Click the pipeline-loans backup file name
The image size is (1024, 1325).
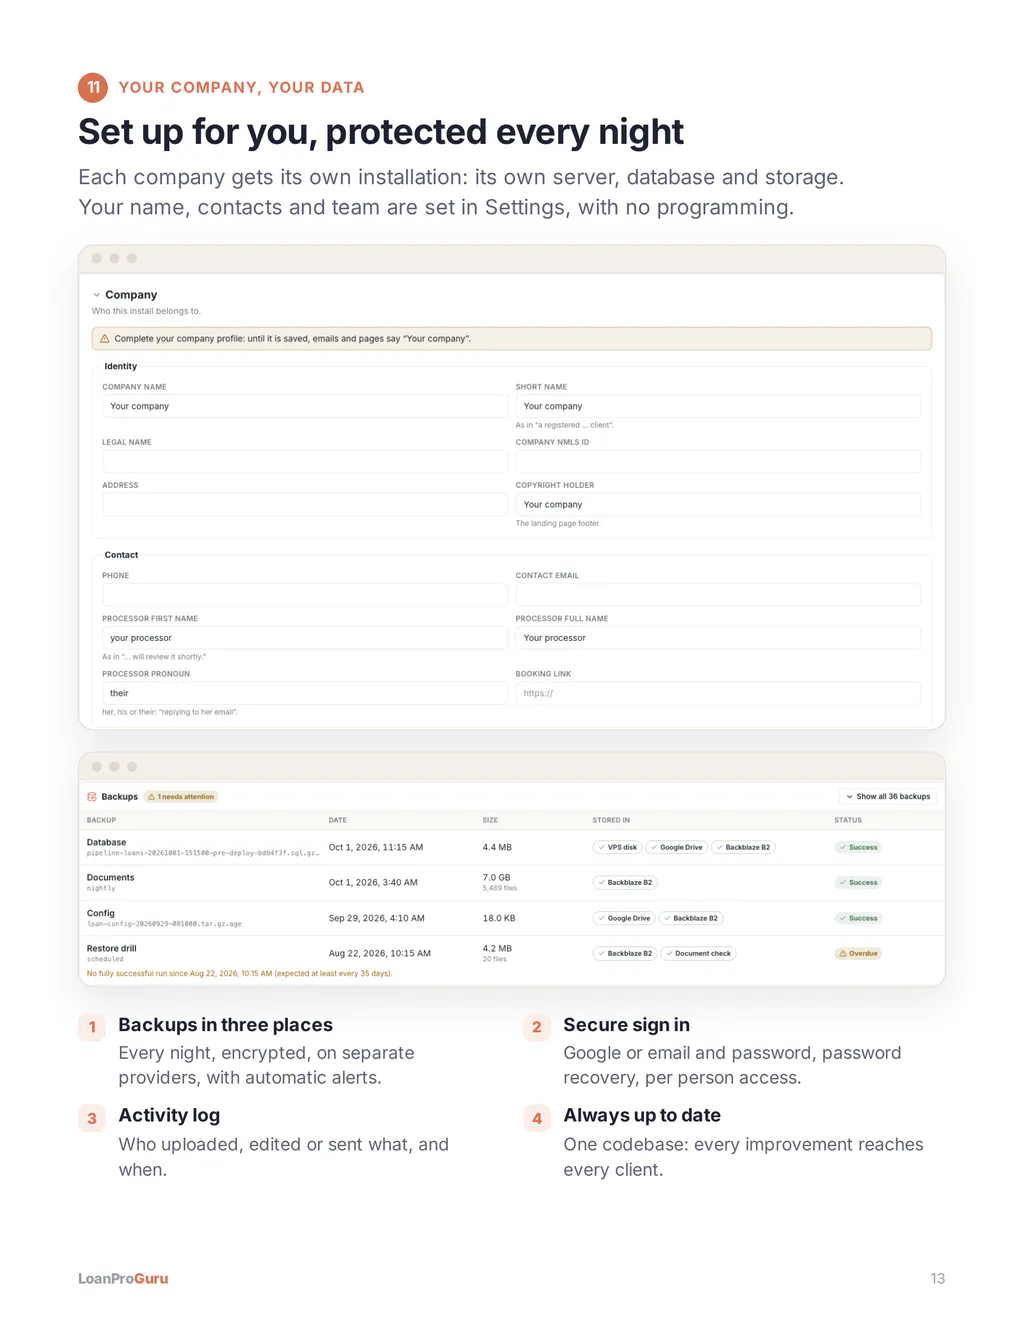[x=203, y=853]
